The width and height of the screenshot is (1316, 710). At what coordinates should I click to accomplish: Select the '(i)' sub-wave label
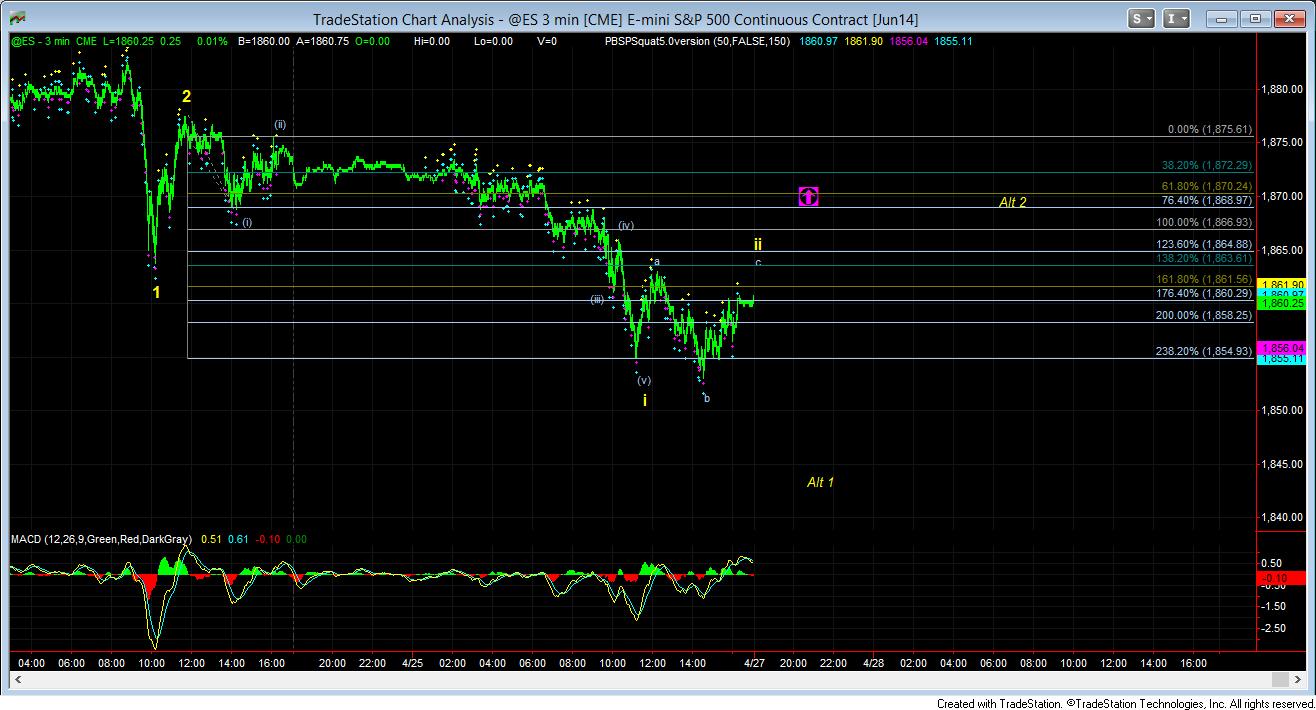coord(247,223)
